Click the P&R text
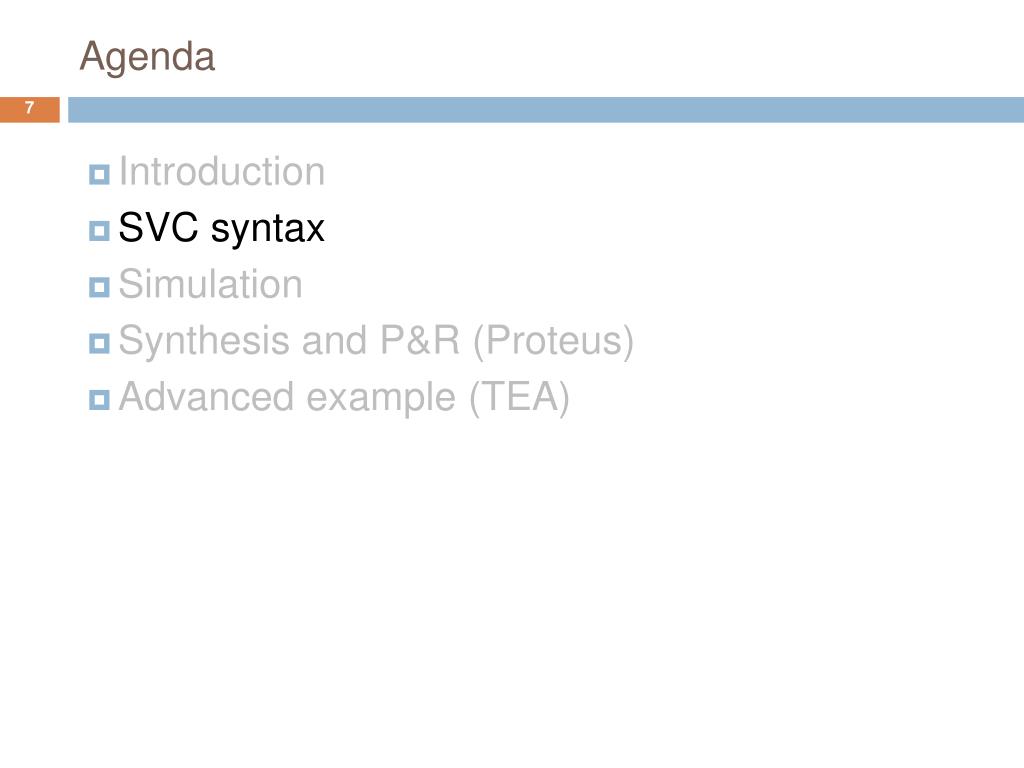 [x=420, y=340]
